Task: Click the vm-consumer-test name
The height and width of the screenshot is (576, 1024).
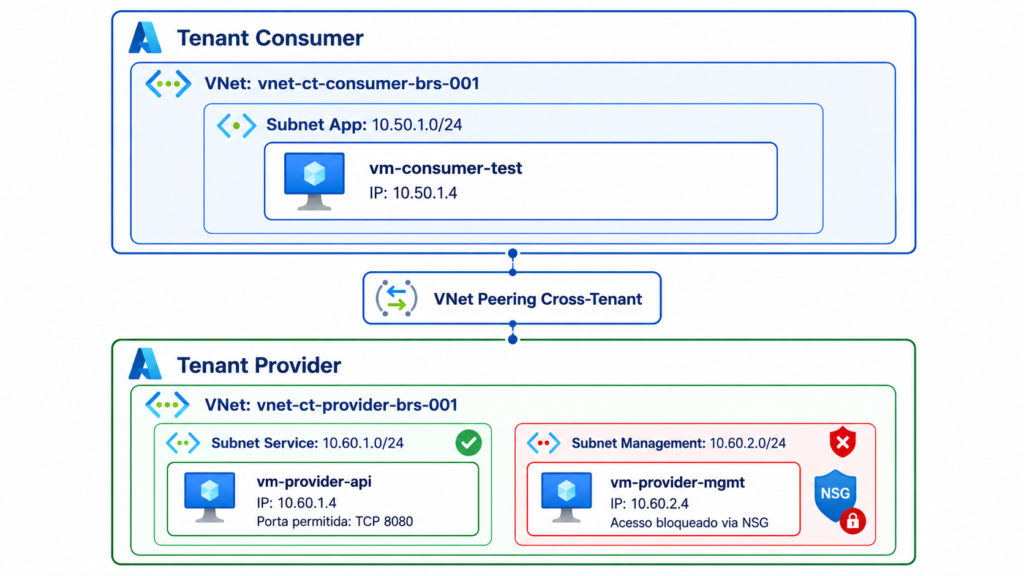Action: (445, 168)
